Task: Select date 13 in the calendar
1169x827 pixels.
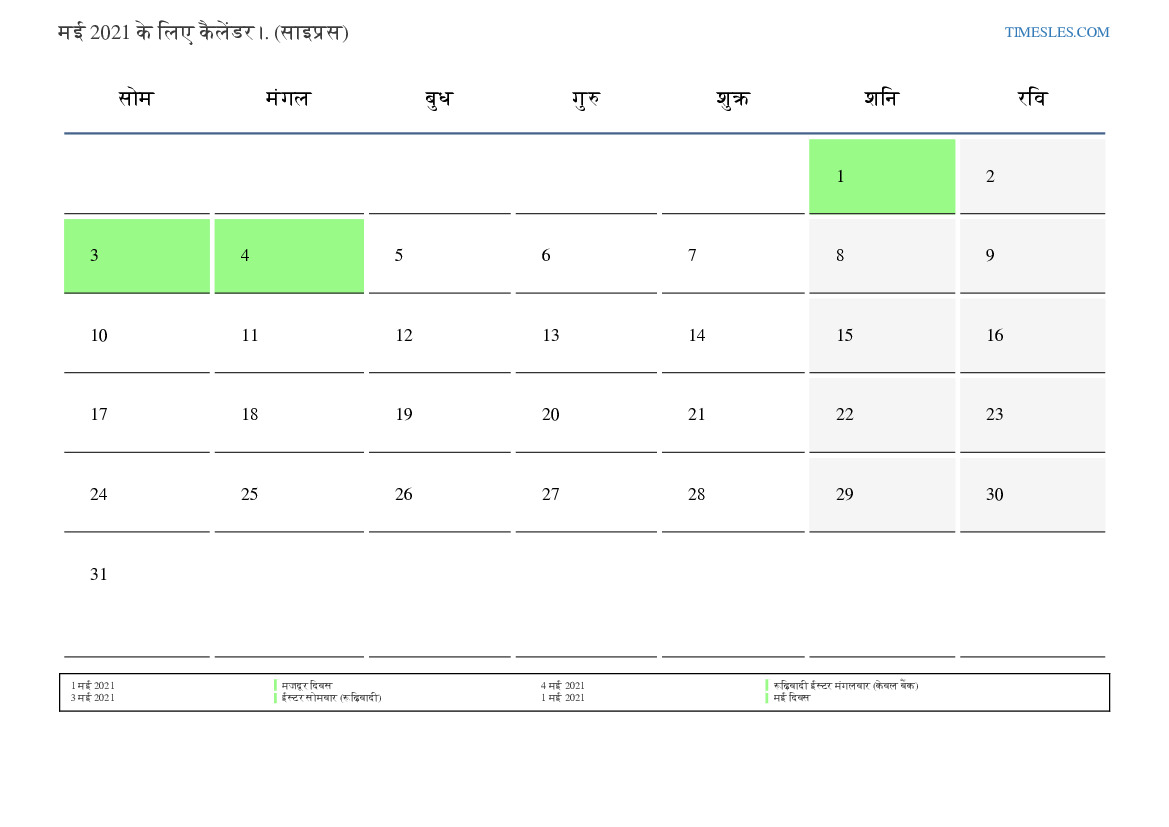Action: [586, 335]
